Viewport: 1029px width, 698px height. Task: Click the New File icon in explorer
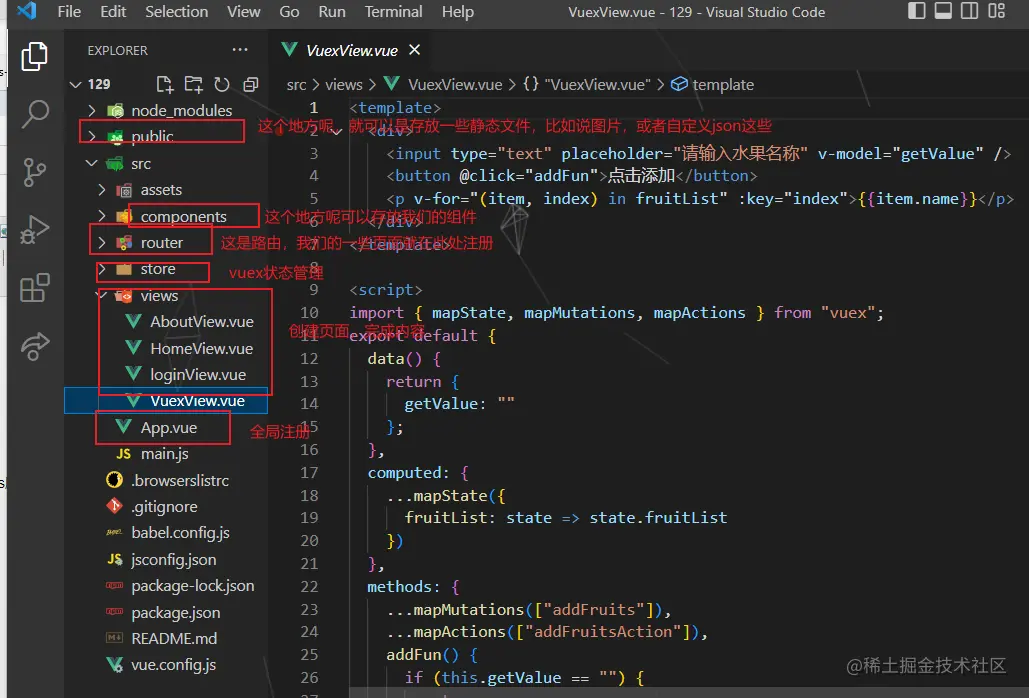(x=165, y=84)
